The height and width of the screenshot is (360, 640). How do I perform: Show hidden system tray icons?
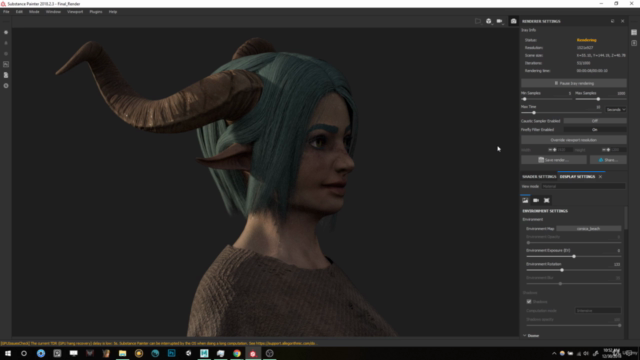554,353
